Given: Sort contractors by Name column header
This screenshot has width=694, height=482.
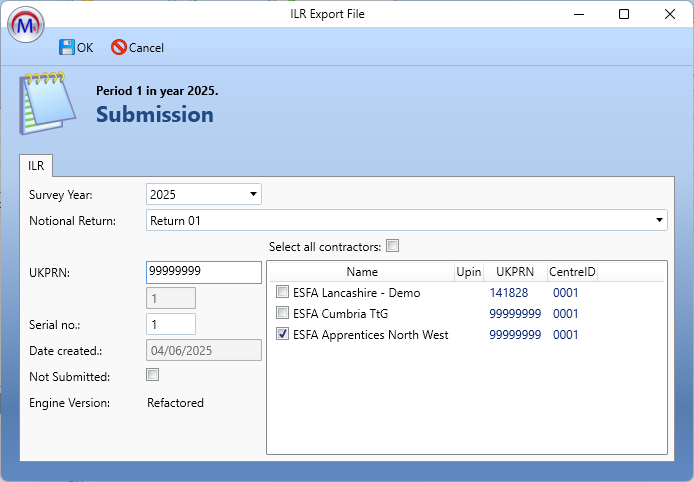Looking at the screenshot, I should tap(361, 271).
